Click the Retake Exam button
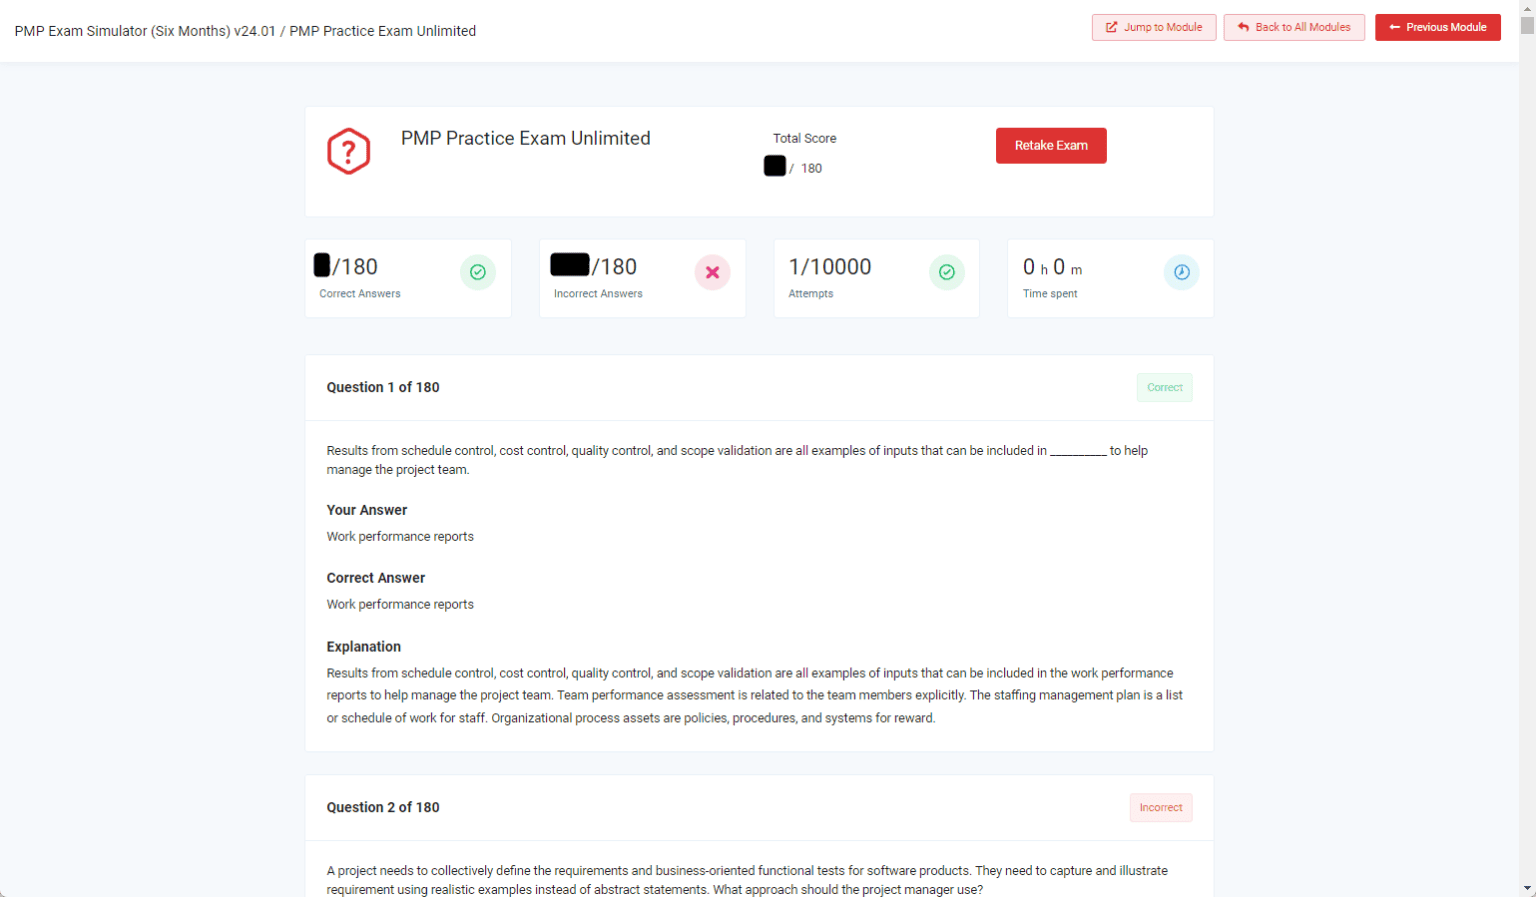Screen dimensions: 1536x897 1051,145
